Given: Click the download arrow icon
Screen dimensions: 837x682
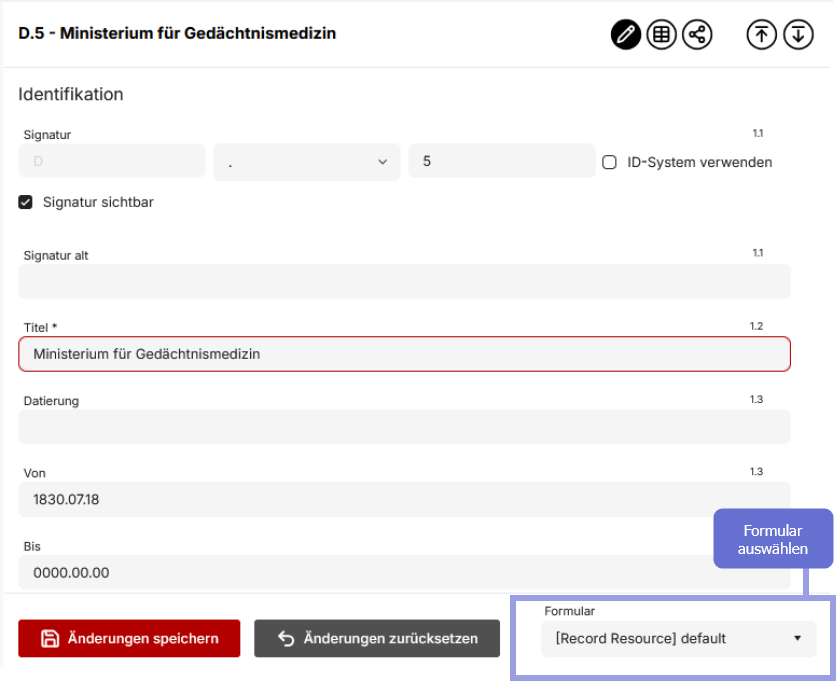Looking at the screenshot, I should 798,34.
